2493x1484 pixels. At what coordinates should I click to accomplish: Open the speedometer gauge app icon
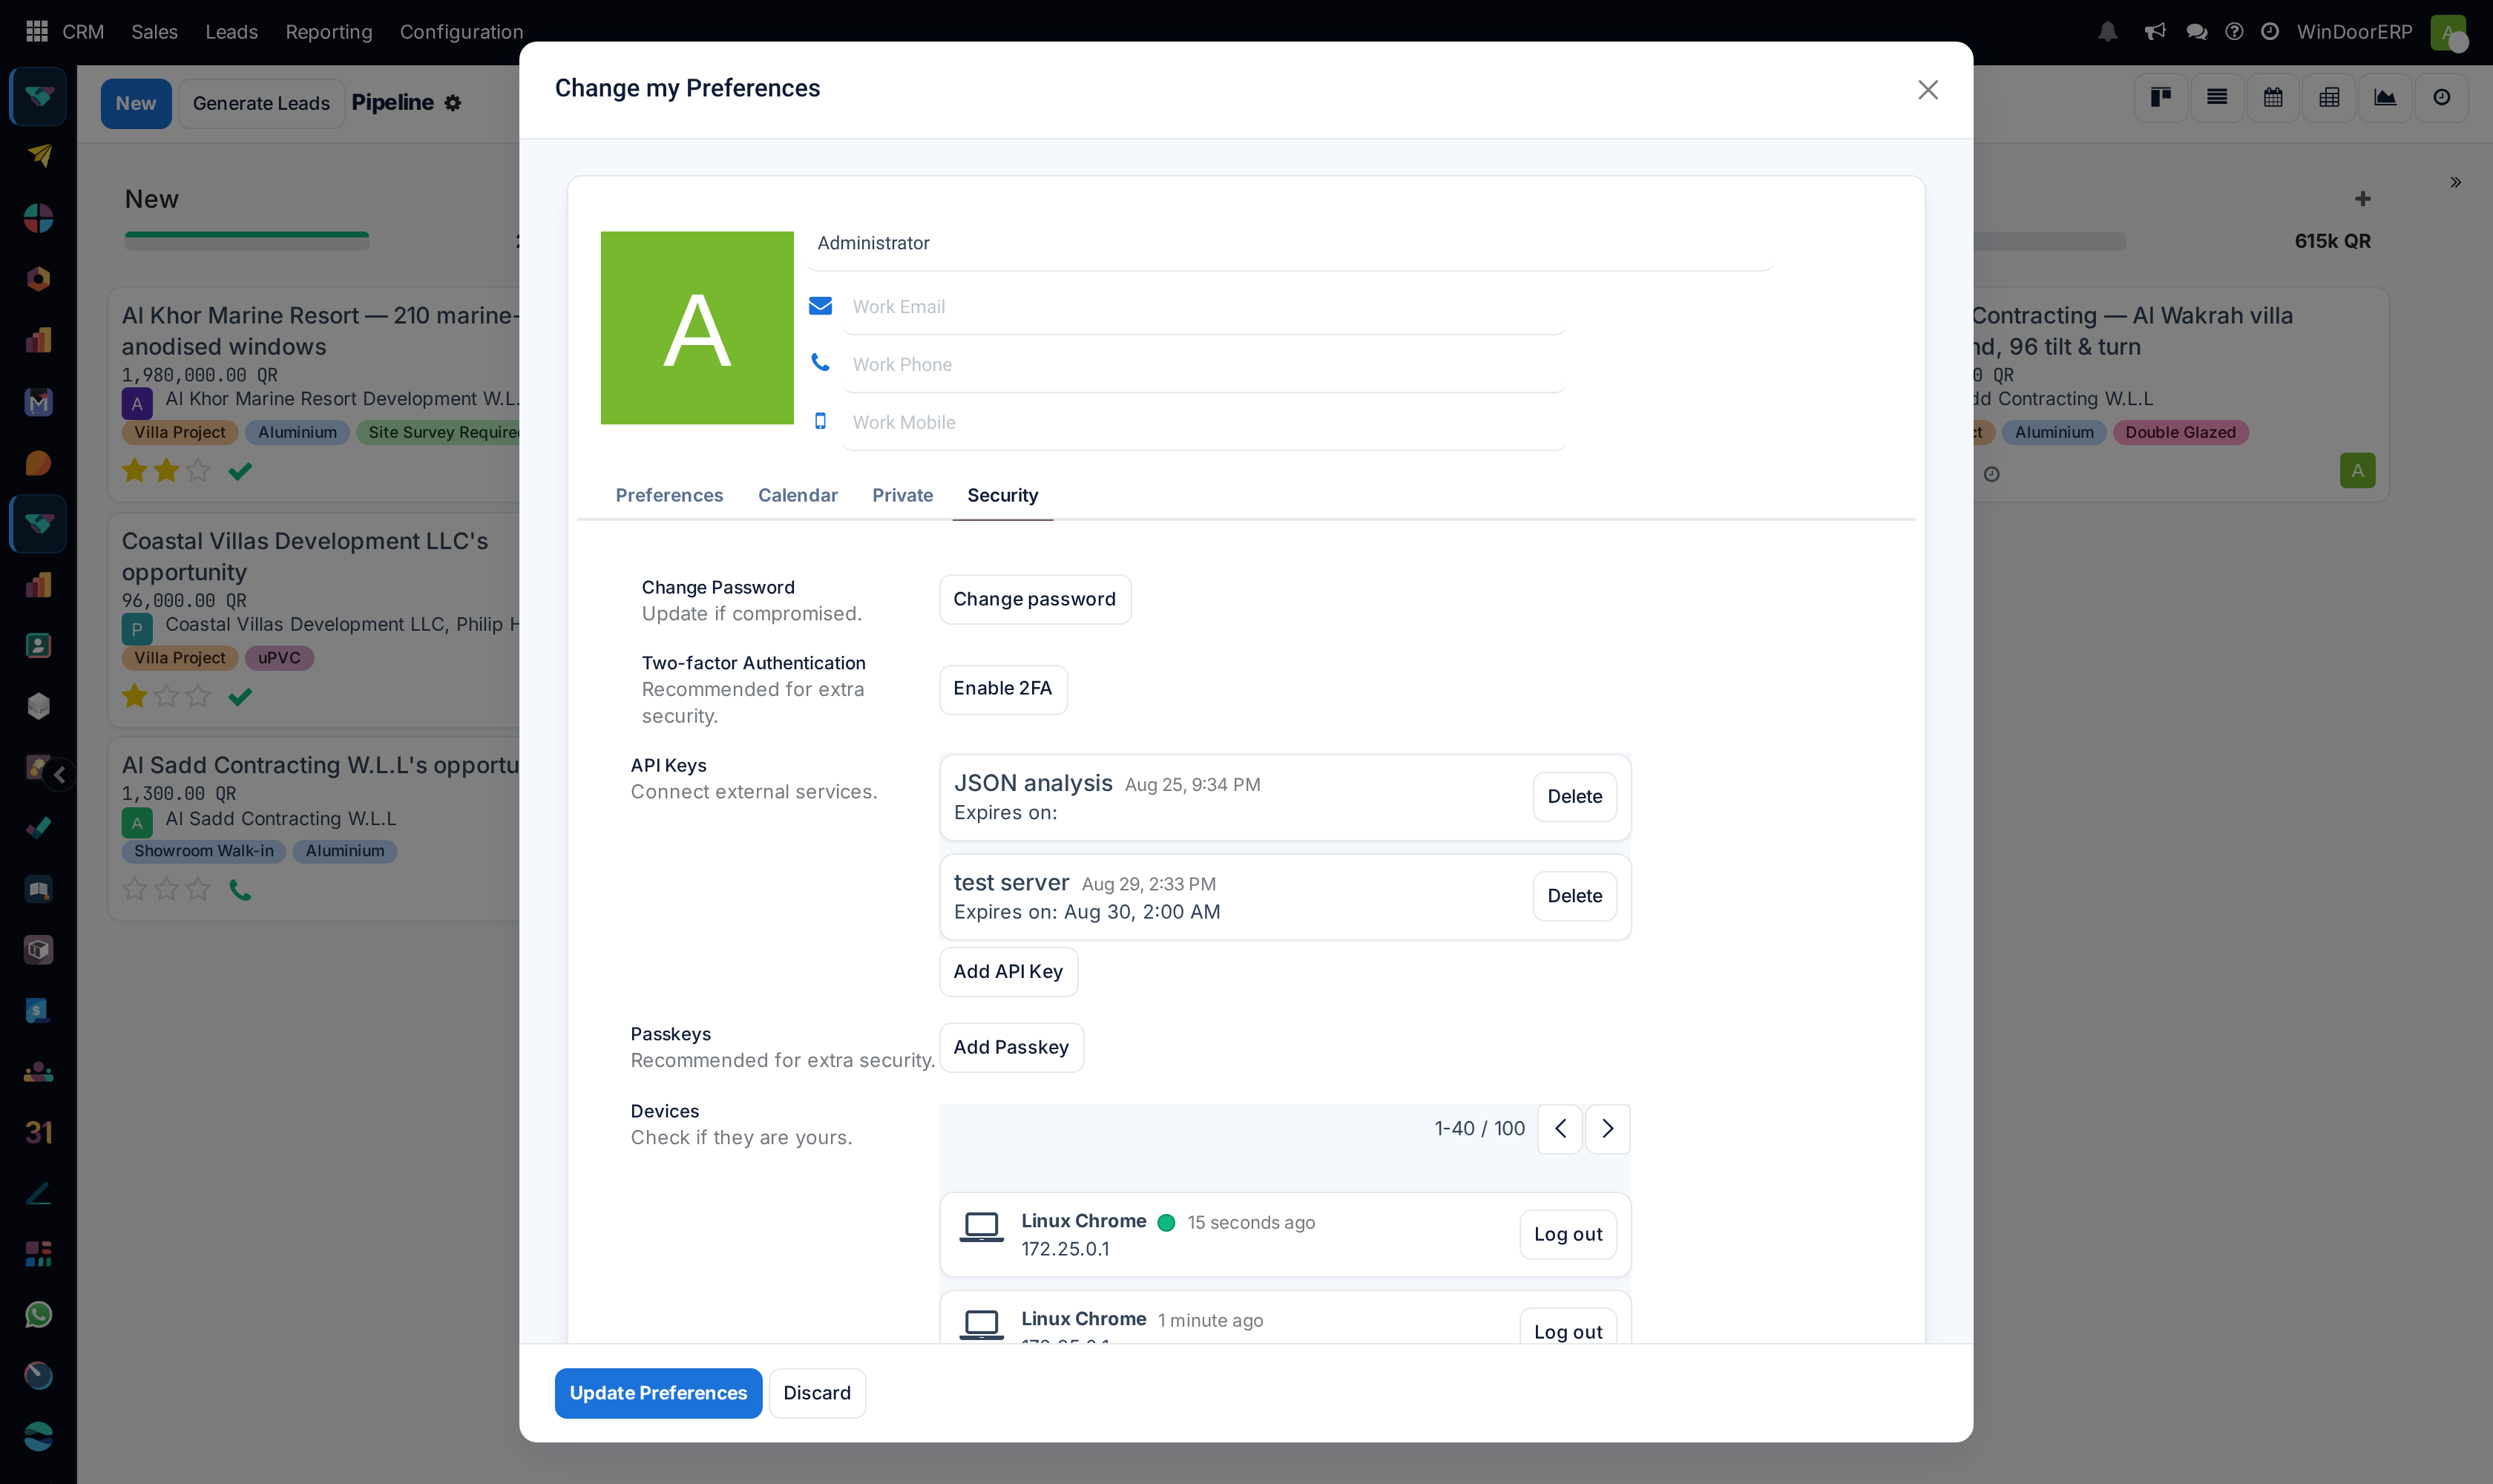point(38,1376)
